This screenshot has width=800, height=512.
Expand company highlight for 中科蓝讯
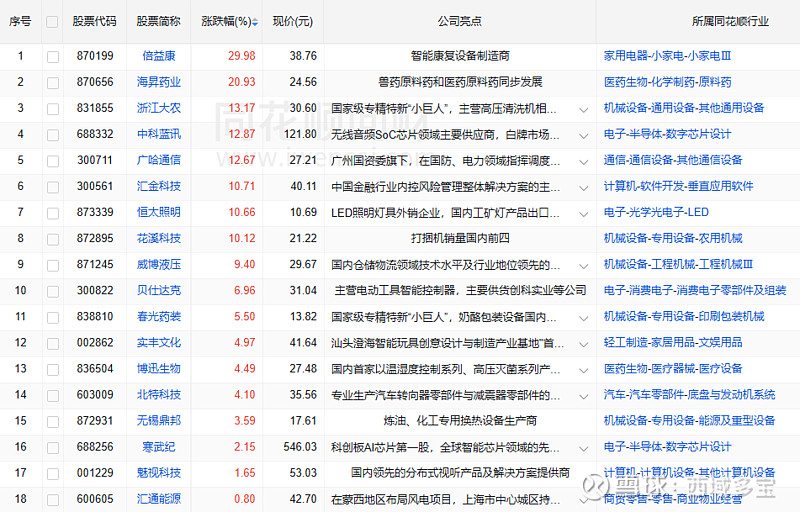click(584, 136)
